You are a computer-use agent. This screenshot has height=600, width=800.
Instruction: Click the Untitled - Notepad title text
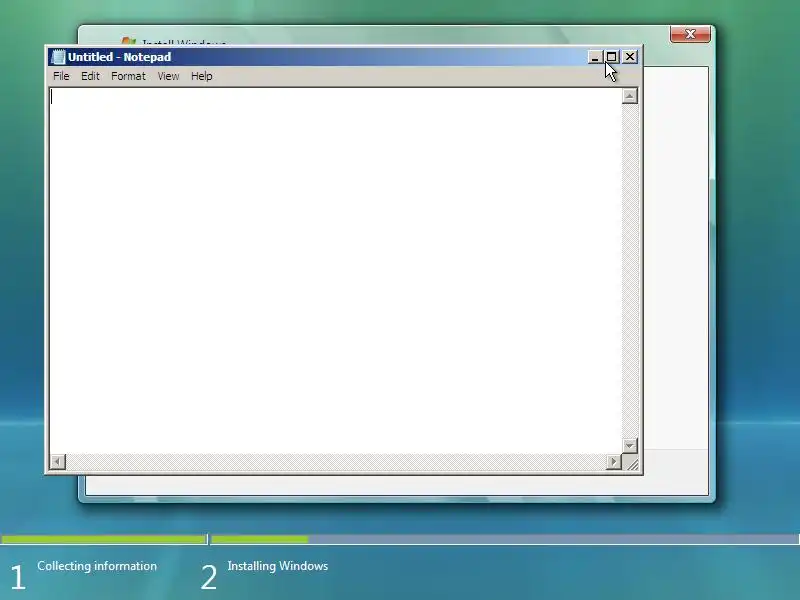119,57
